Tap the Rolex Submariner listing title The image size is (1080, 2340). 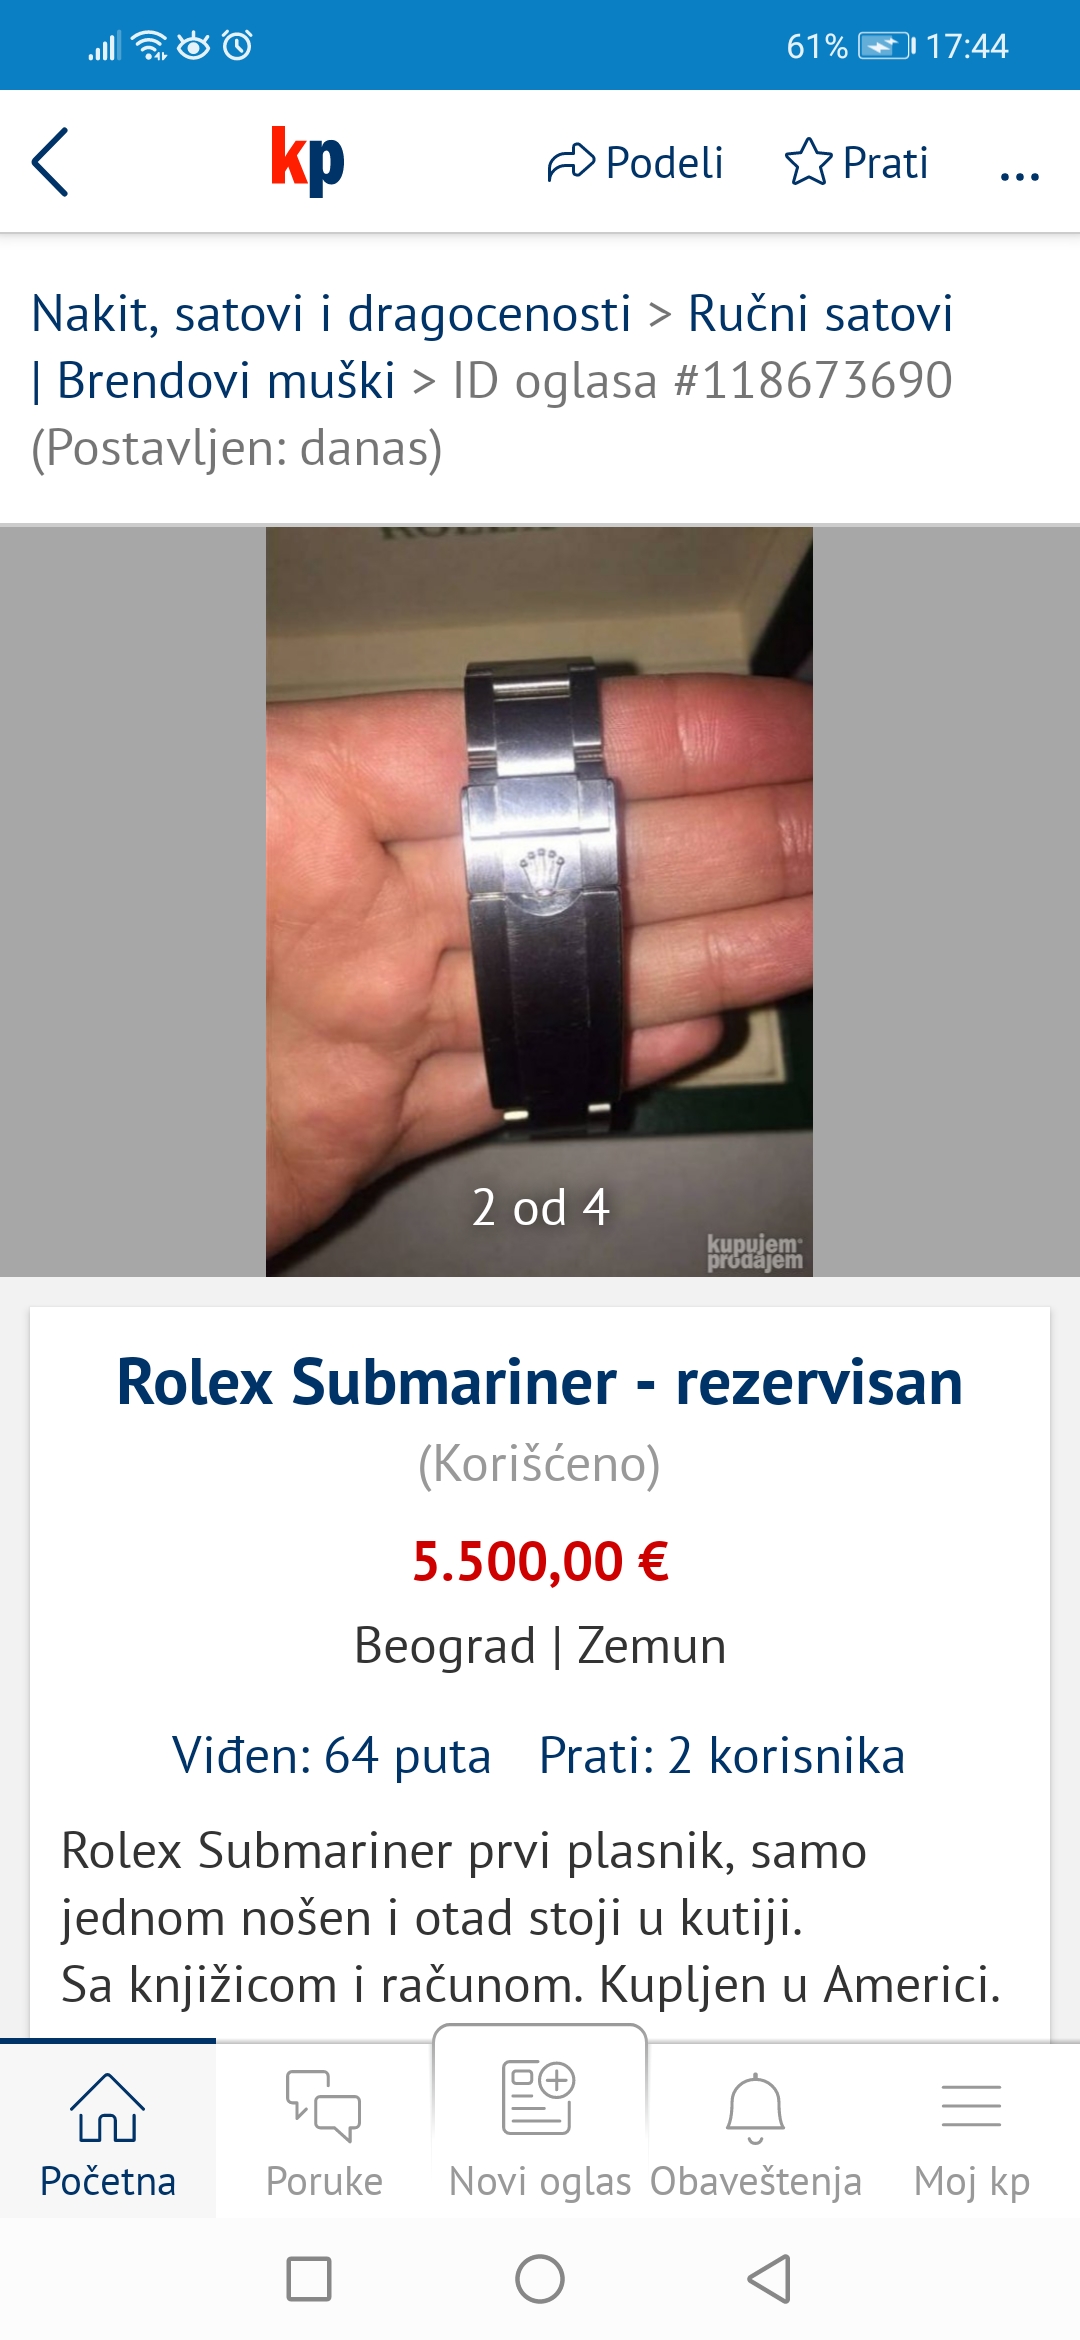(x=540, y=1382)
